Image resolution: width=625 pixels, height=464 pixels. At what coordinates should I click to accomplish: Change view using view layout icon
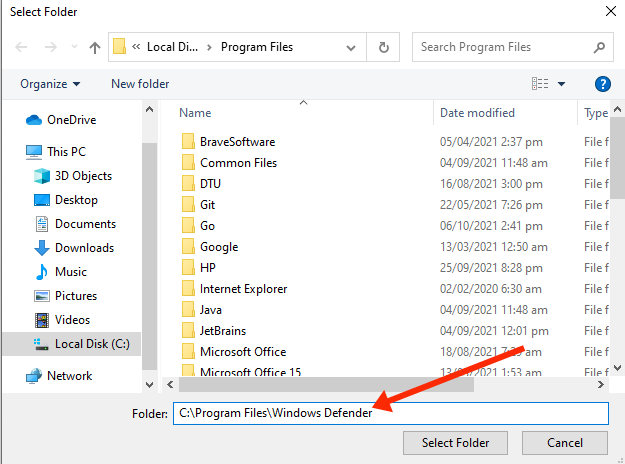540,84
